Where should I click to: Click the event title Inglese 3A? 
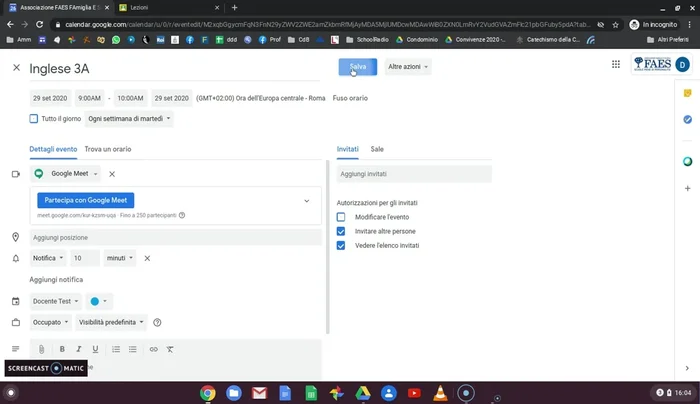tap(175, 69)
